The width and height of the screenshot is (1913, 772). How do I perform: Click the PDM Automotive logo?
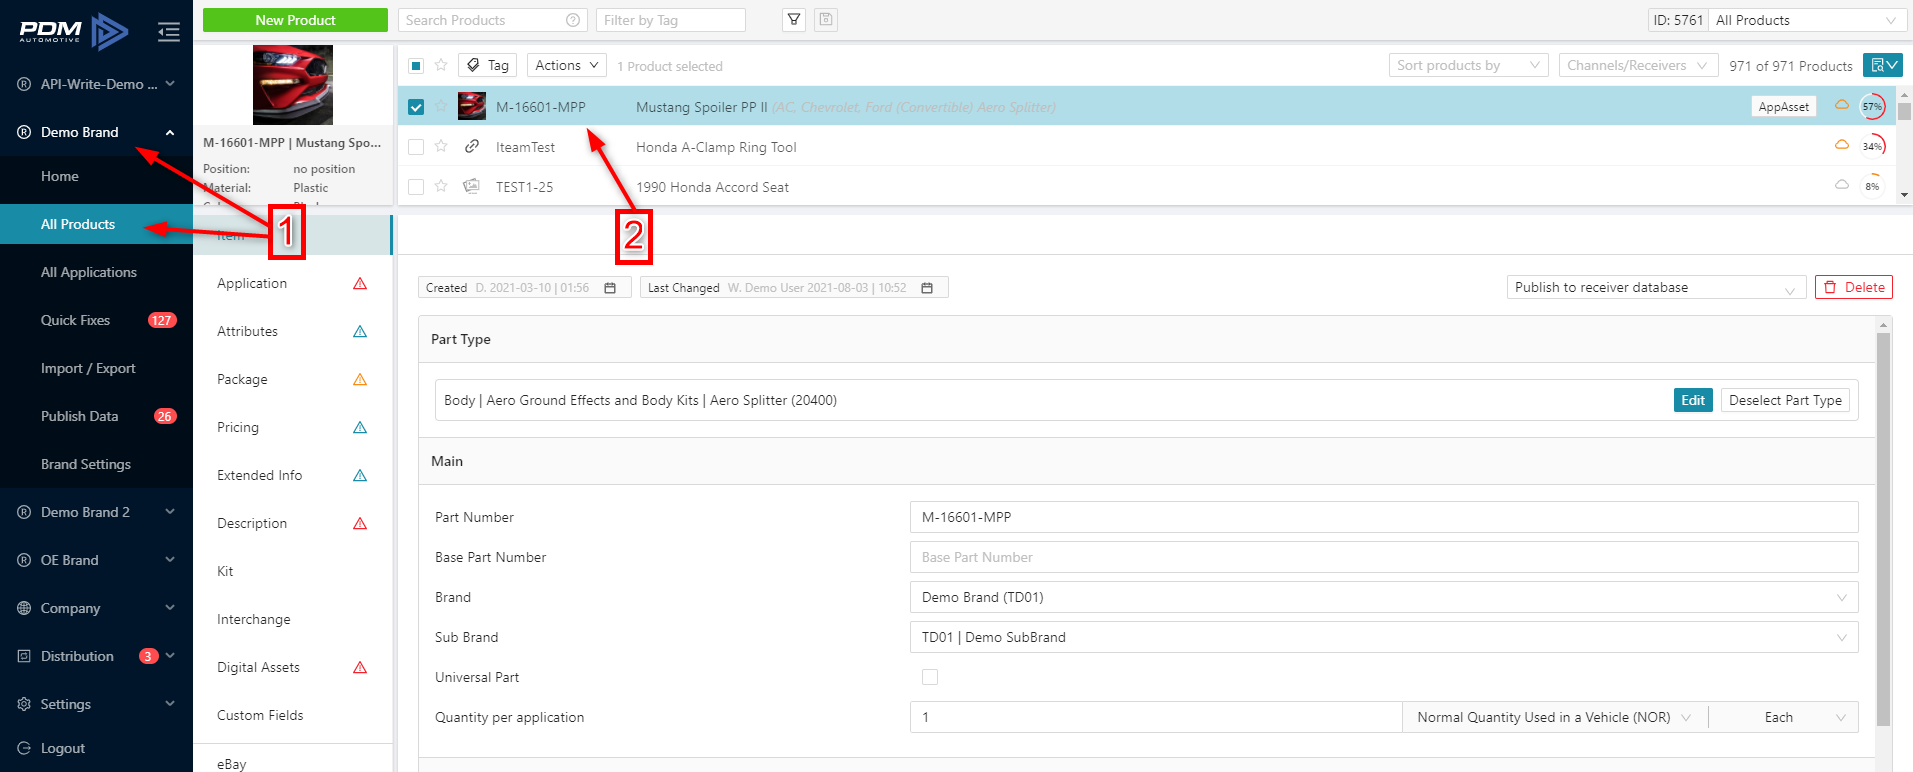pyautogui.click(x=73, y=32)
